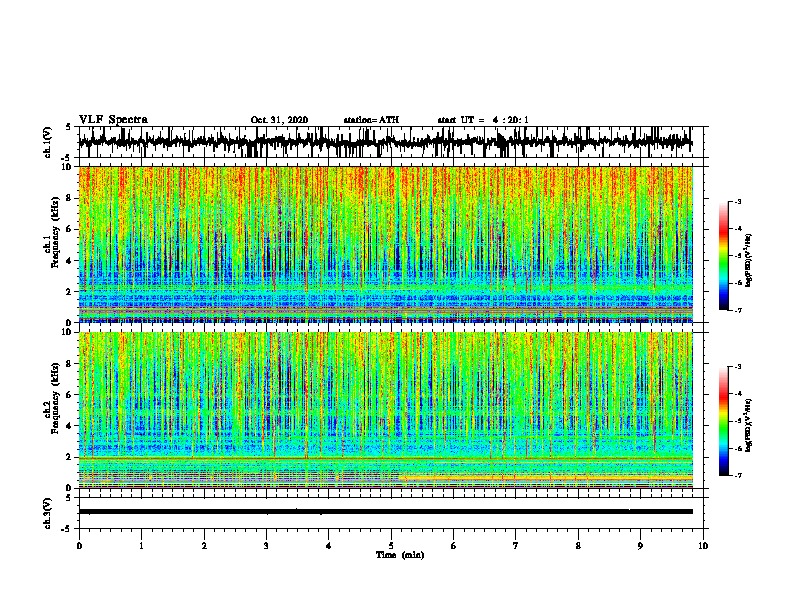Screen dimensions: 792x612
Task: Click the "9" tick on Time axis
Action: 640,546
